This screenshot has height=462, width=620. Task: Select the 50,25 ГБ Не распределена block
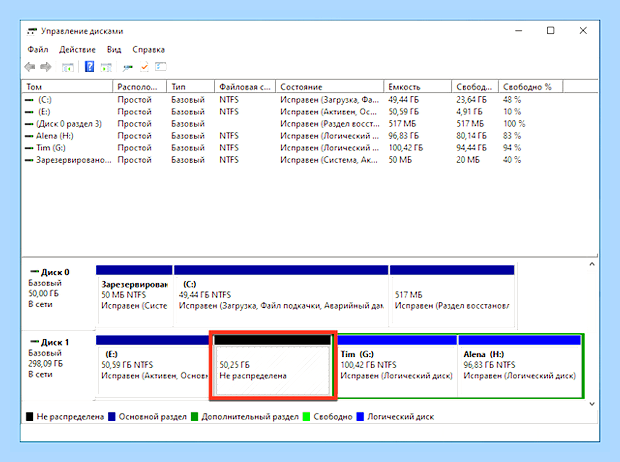(272, 365)
